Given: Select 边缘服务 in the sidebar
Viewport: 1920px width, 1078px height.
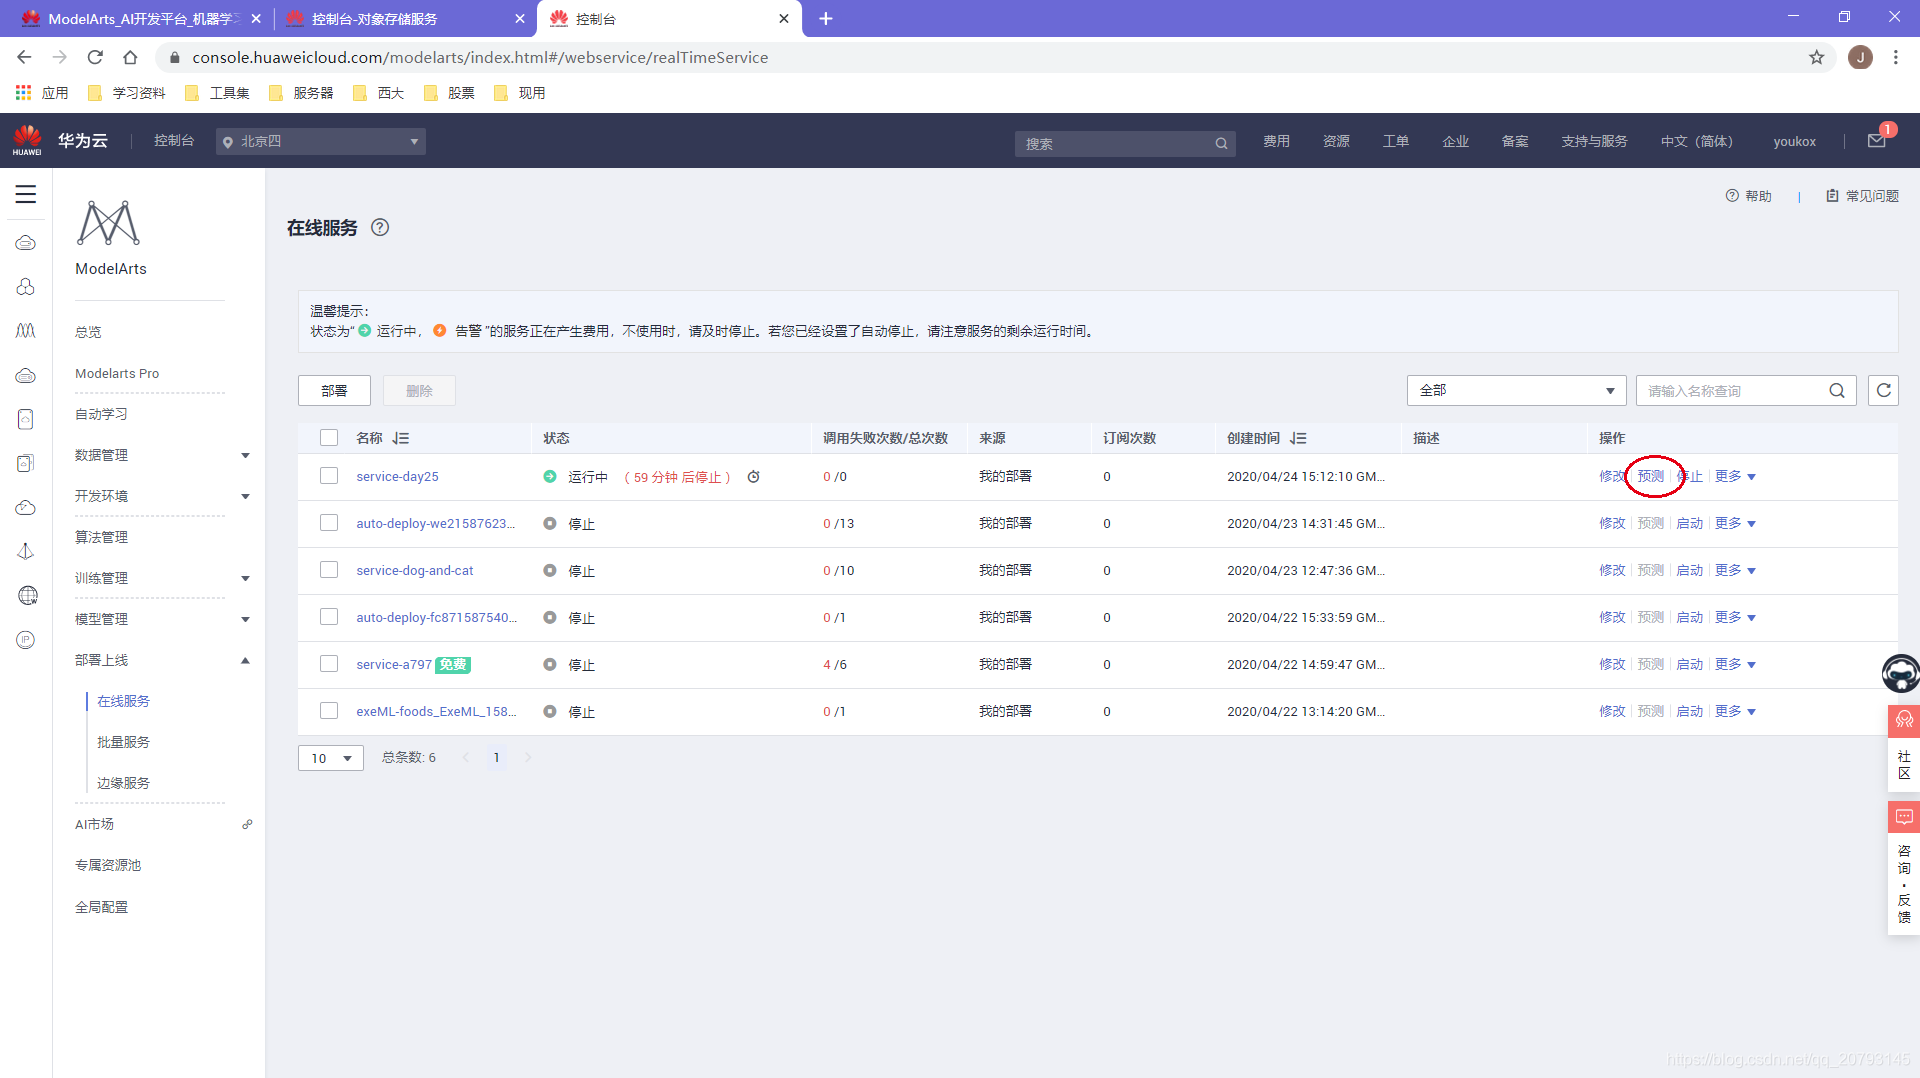Looking at the screenshot, I should click(x=123, y=783).
